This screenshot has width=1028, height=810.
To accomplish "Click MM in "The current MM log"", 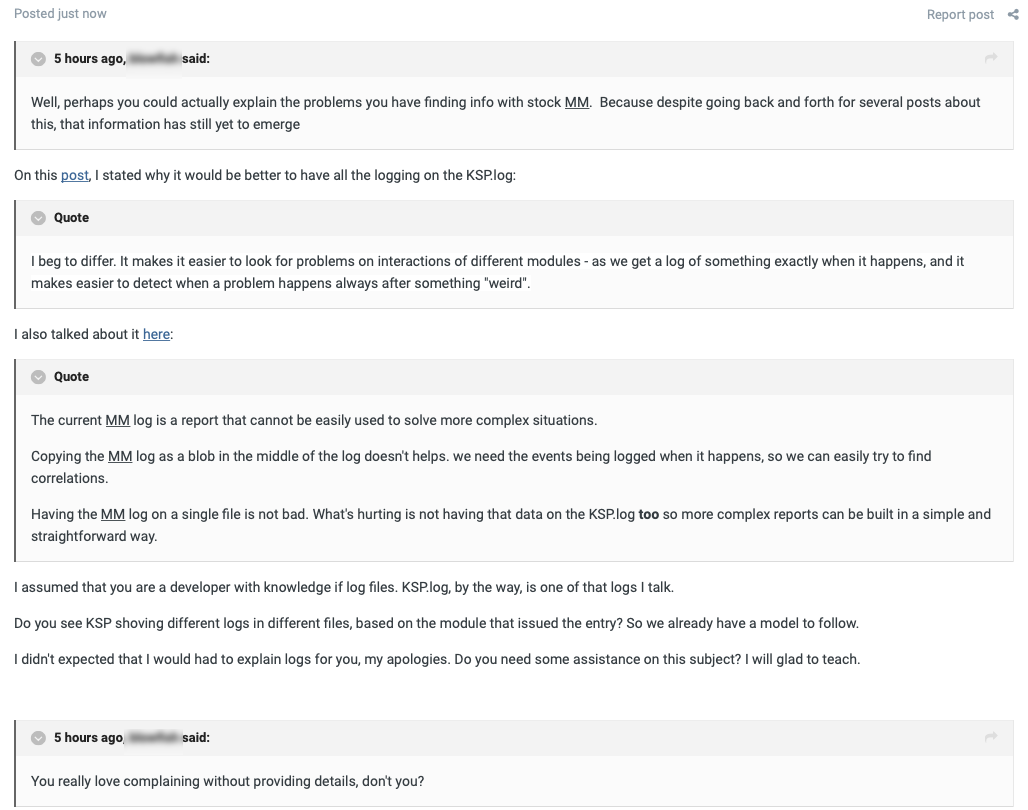I will tap(118, 420).
